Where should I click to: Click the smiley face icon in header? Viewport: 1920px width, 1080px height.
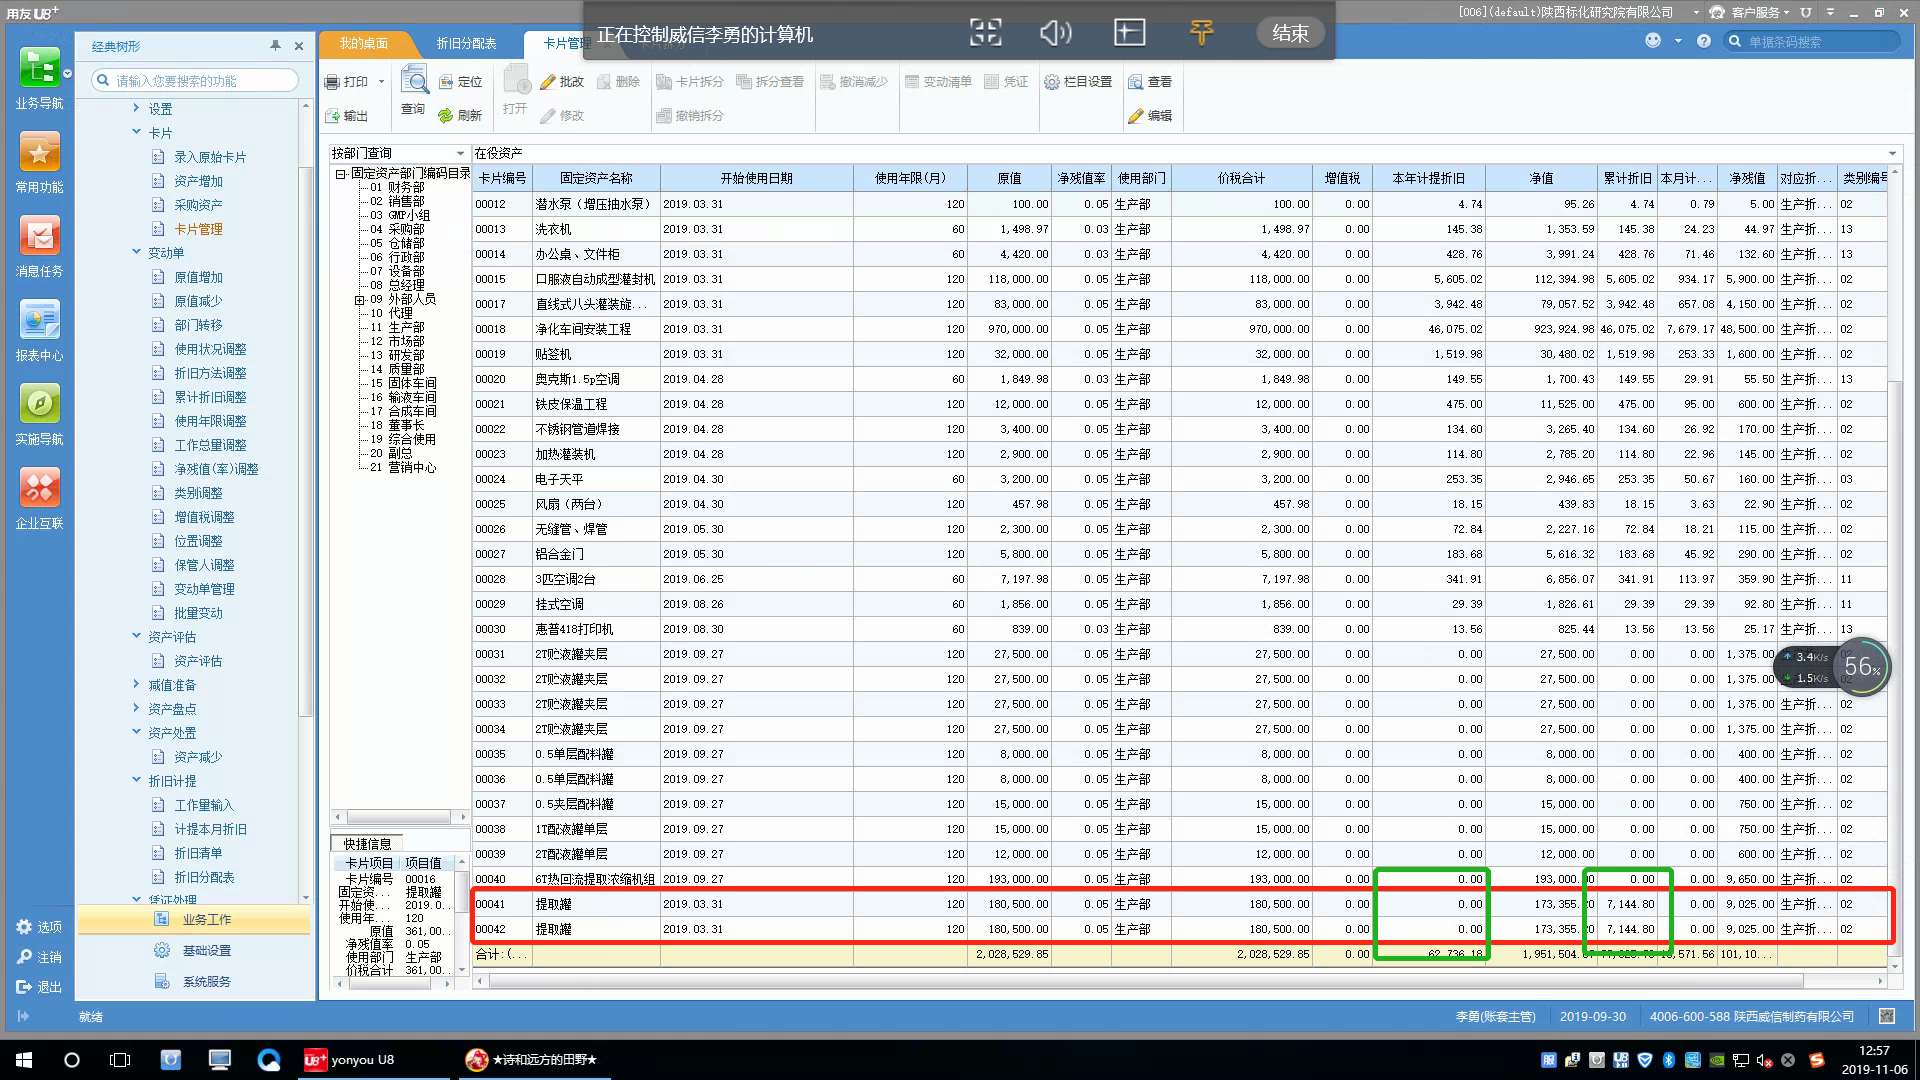point(1653,41)
